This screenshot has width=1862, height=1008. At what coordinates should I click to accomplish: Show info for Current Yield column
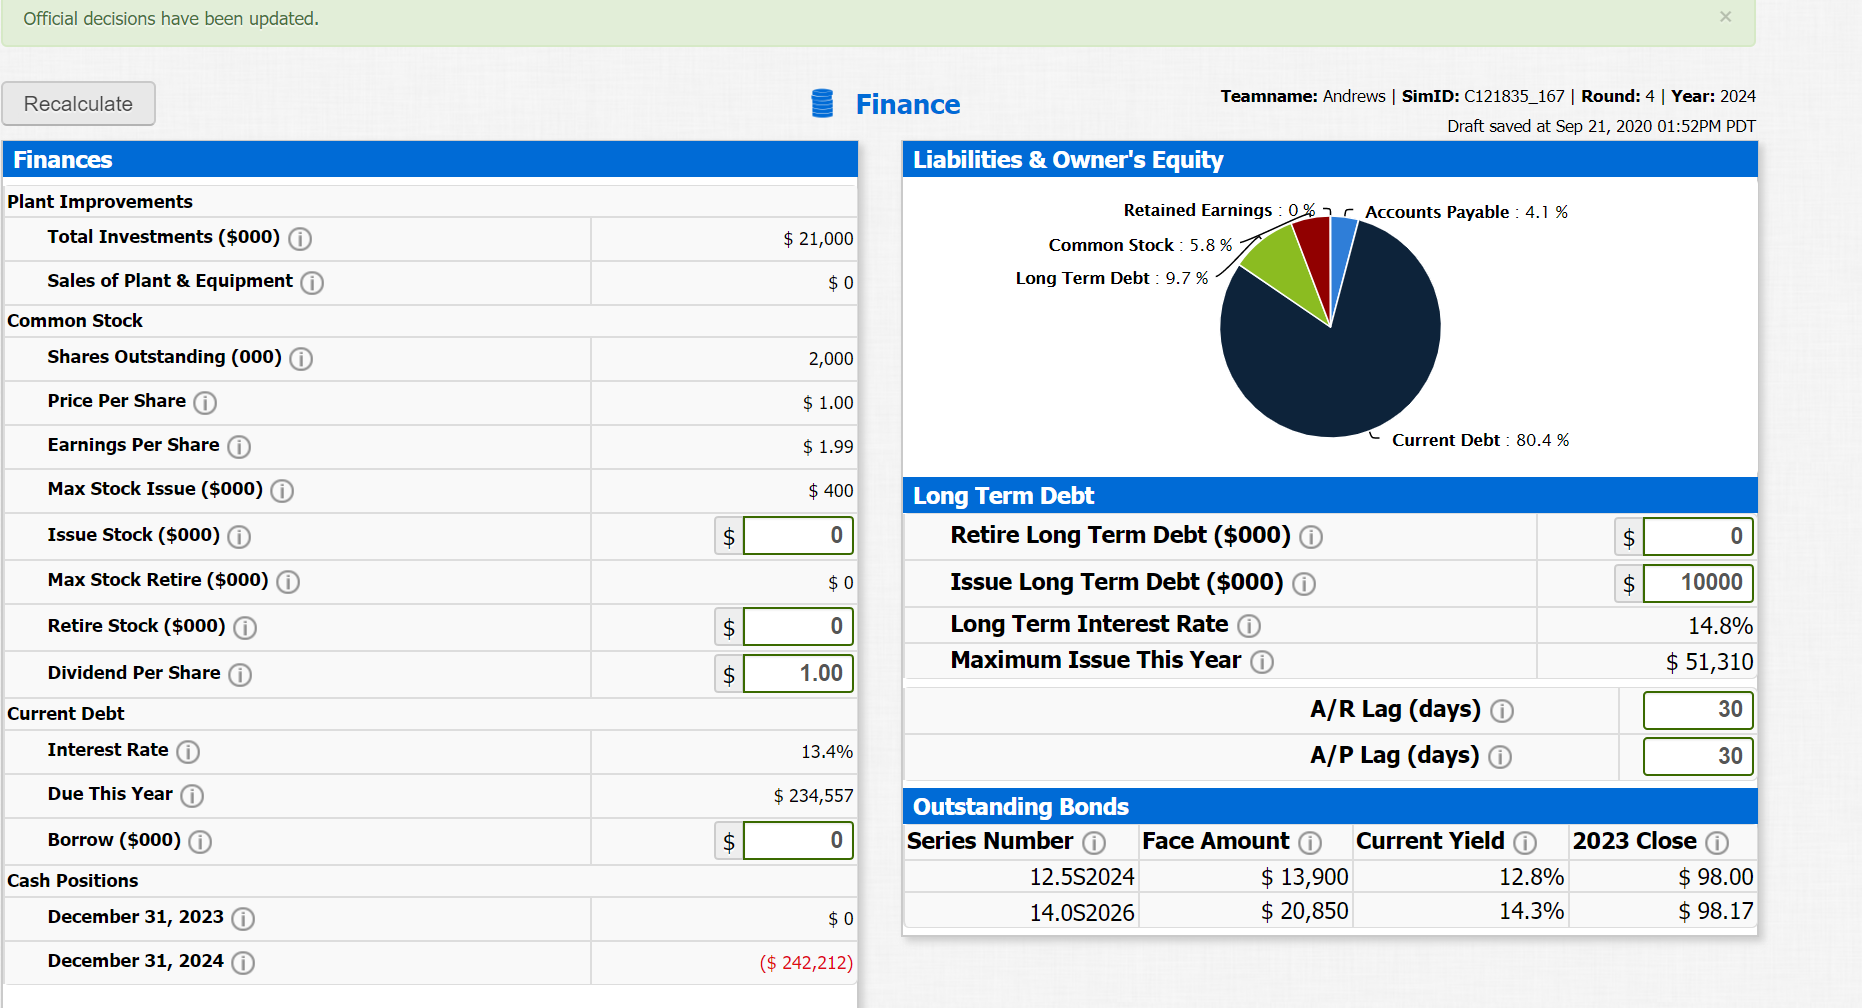[x=1525, y=843]
